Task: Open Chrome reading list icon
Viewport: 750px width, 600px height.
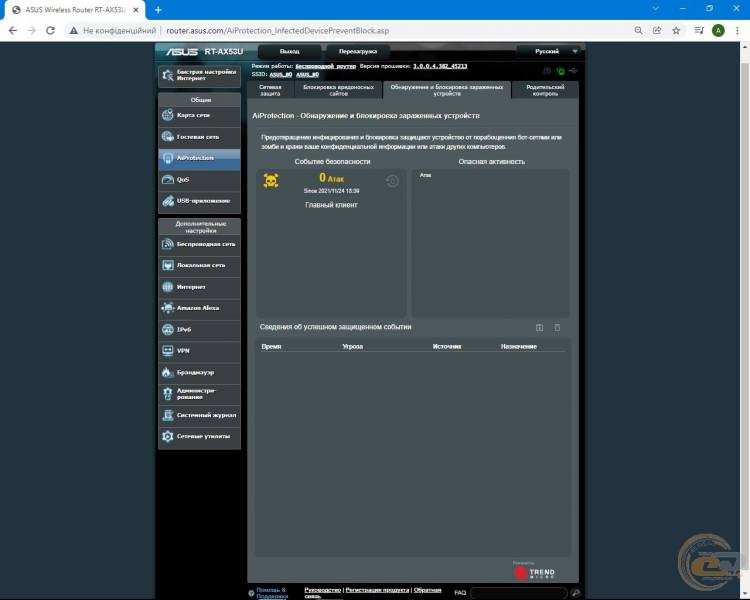Action: pyautogui.click(x=699, y=31)
